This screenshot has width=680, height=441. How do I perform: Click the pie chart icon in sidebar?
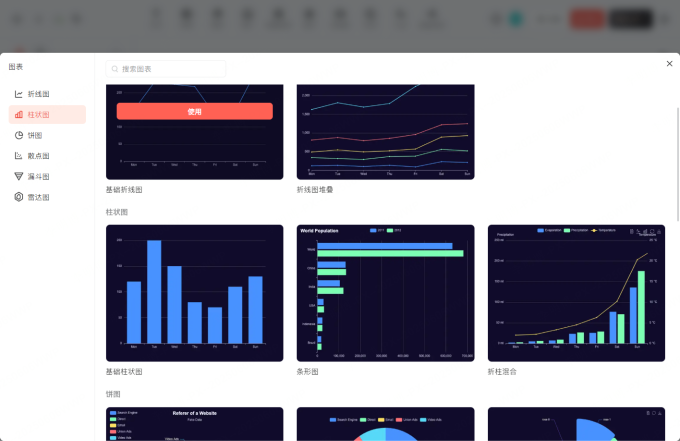[19, 135]
